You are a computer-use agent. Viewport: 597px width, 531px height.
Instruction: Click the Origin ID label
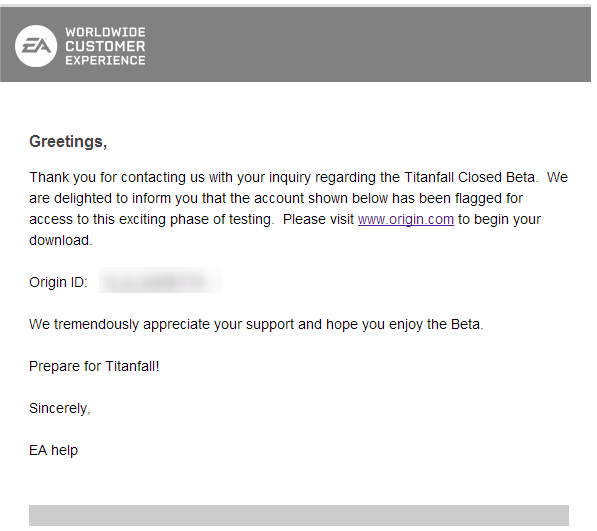(x=58, y=282)
